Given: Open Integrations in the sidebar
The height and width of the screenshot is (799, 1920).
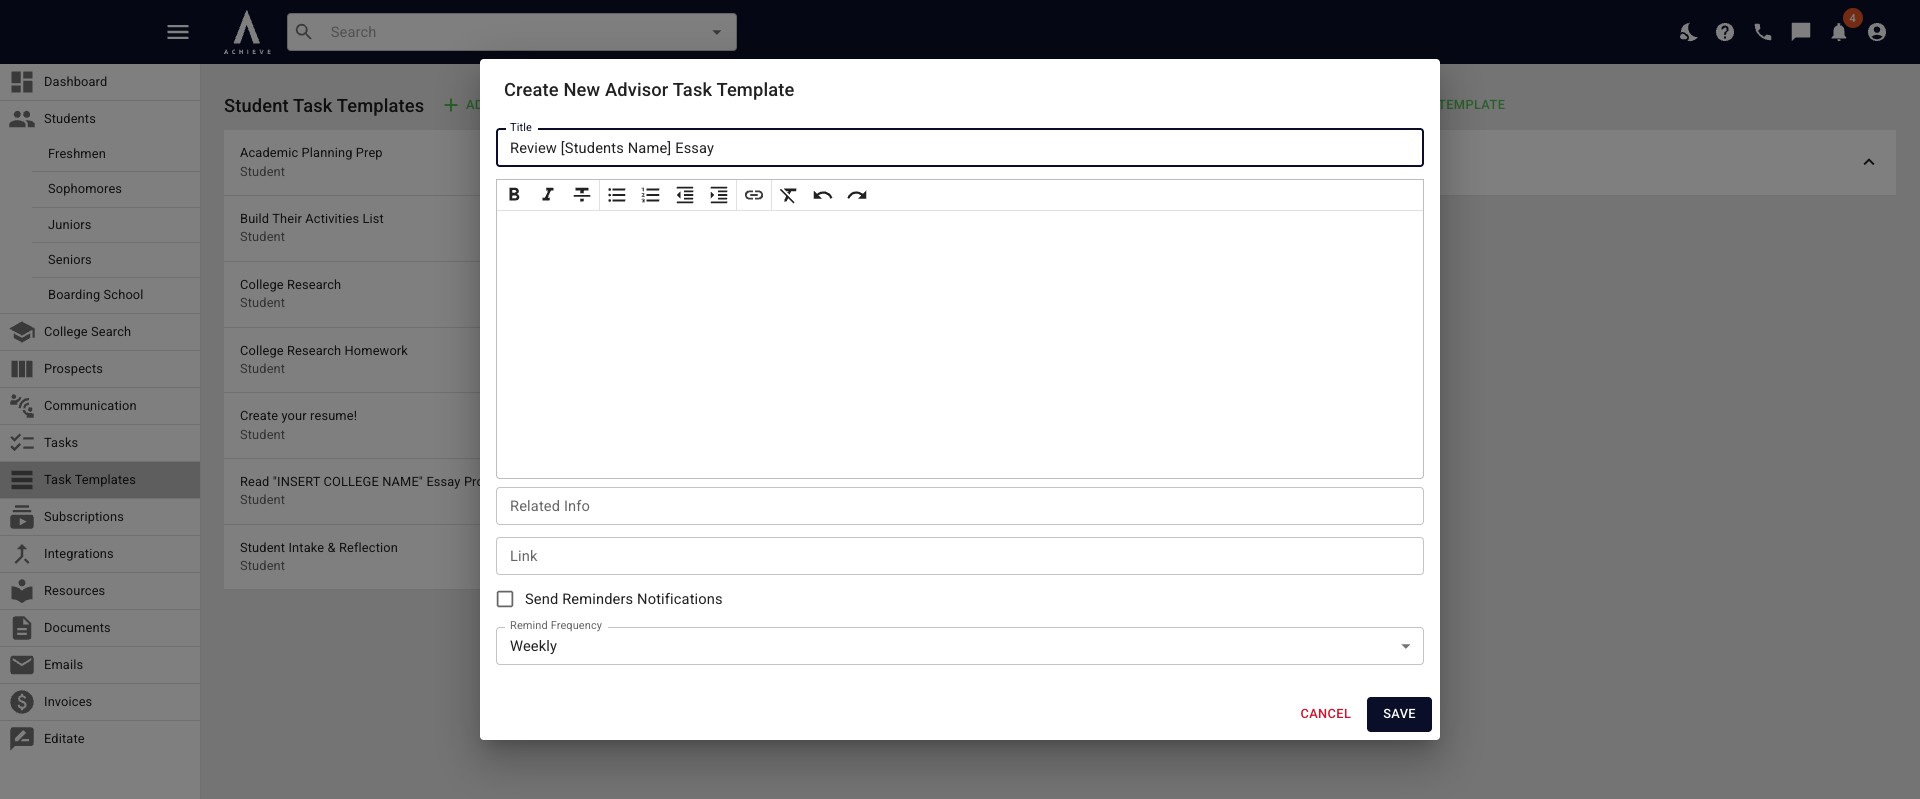Looking at the screenshot, I should 100,554.
